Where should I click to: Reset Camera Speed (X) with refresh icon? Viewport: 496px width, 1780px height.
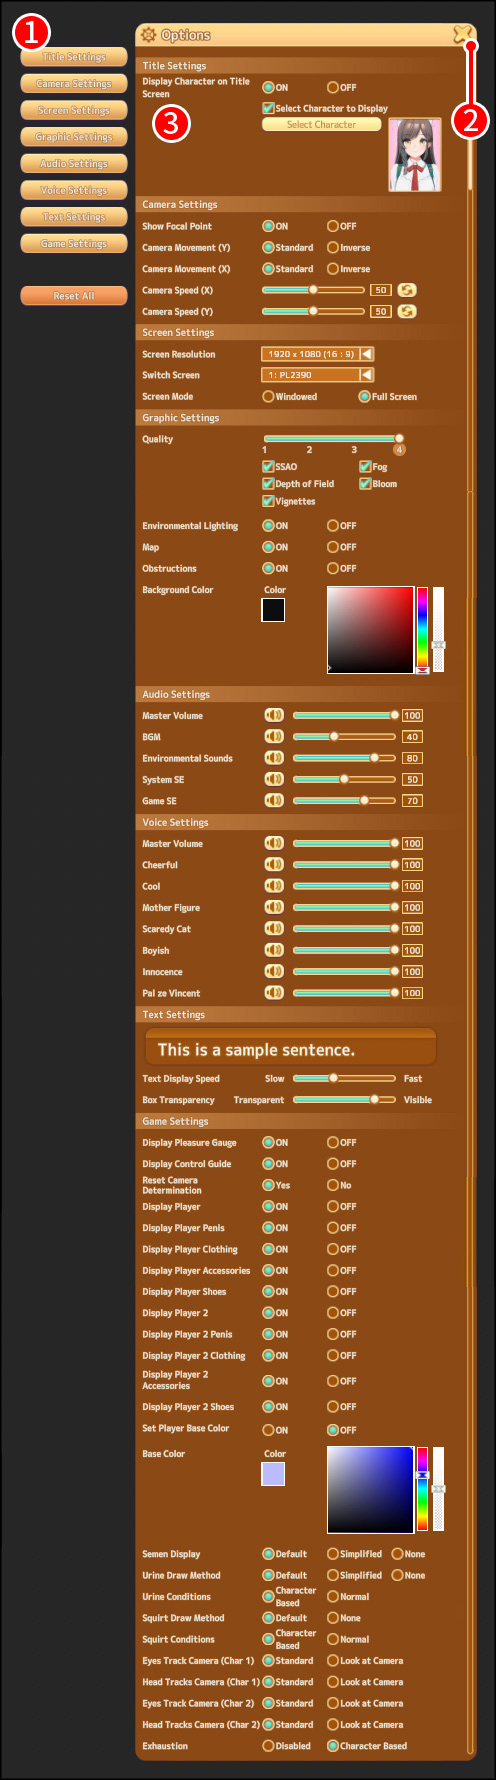(406, 290)
